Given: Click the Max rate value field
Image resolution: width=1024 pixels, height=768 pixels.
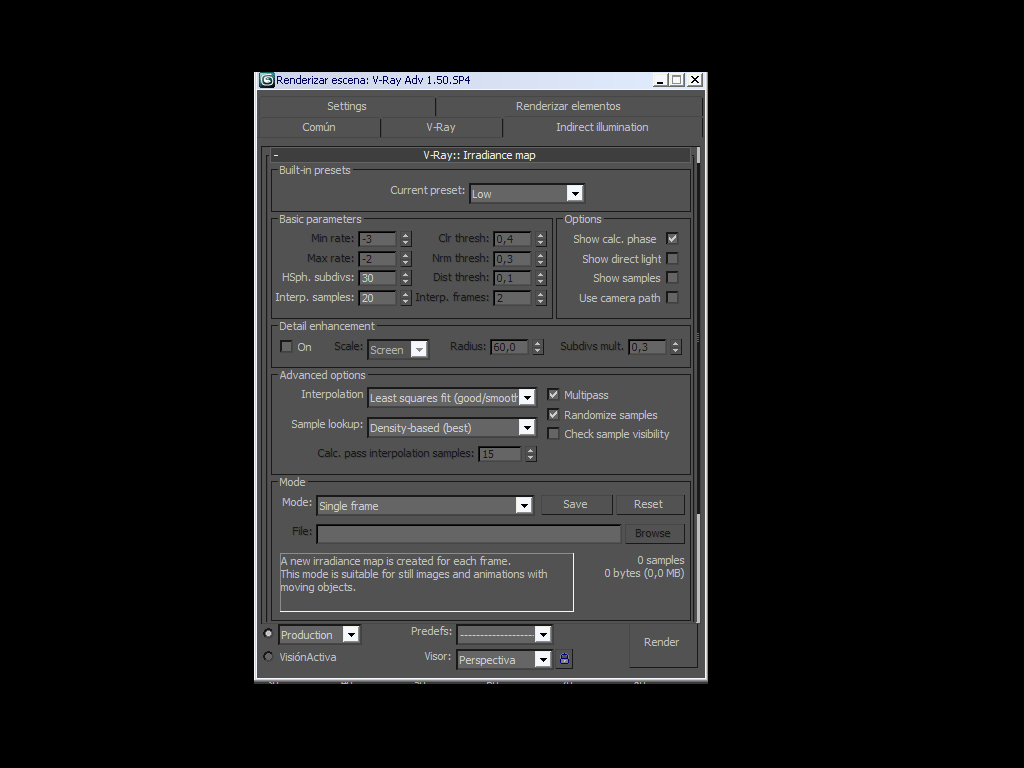Looking at the screenshot, I should point(377,259).
